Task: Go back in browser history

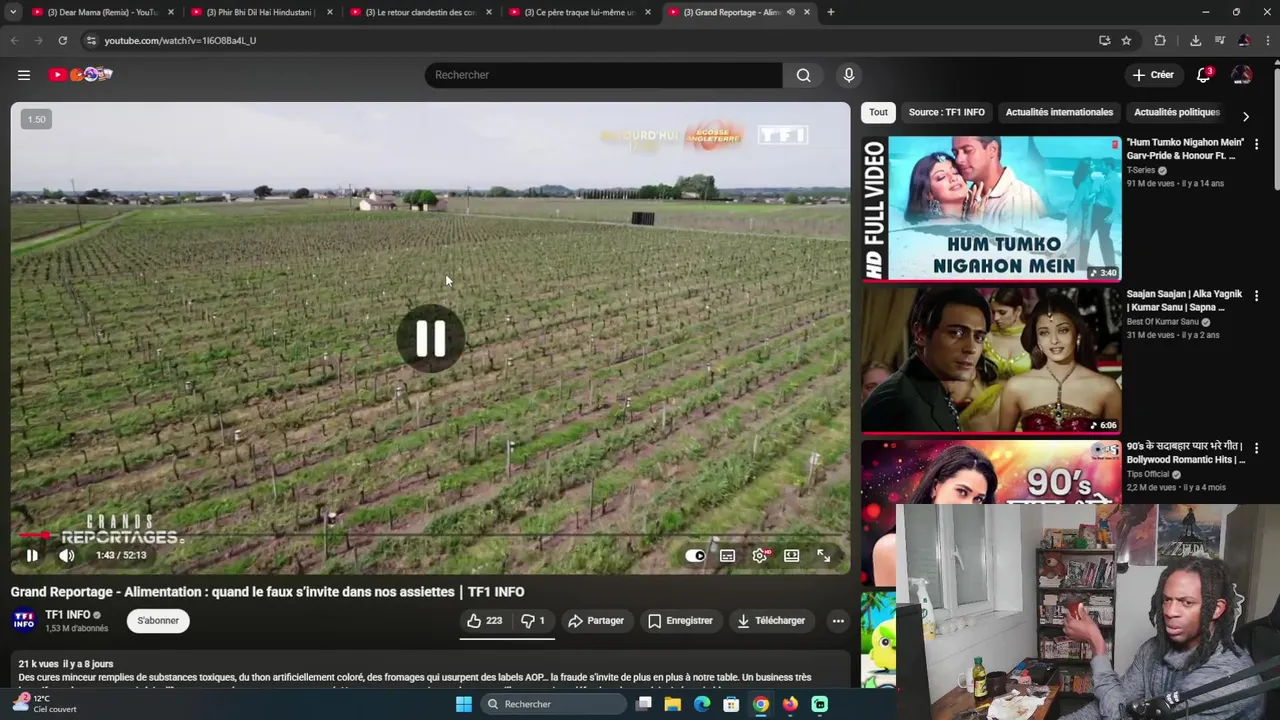Action: (x=14, y=40)
